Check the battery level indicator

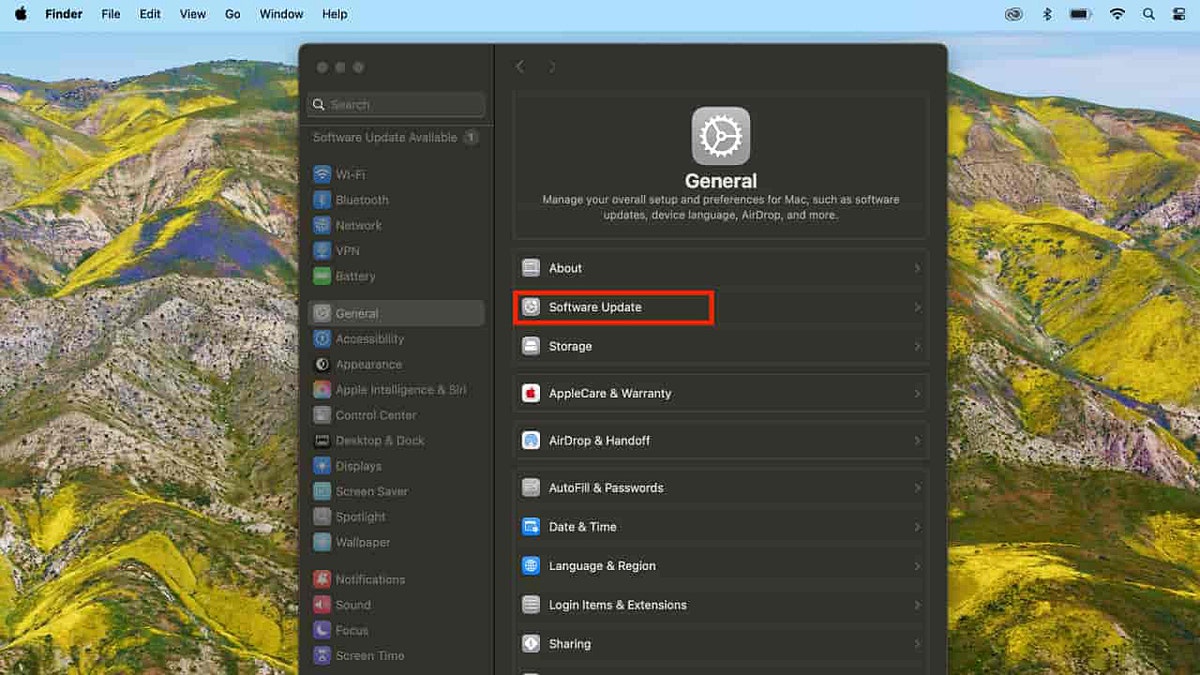point(1081,13)
